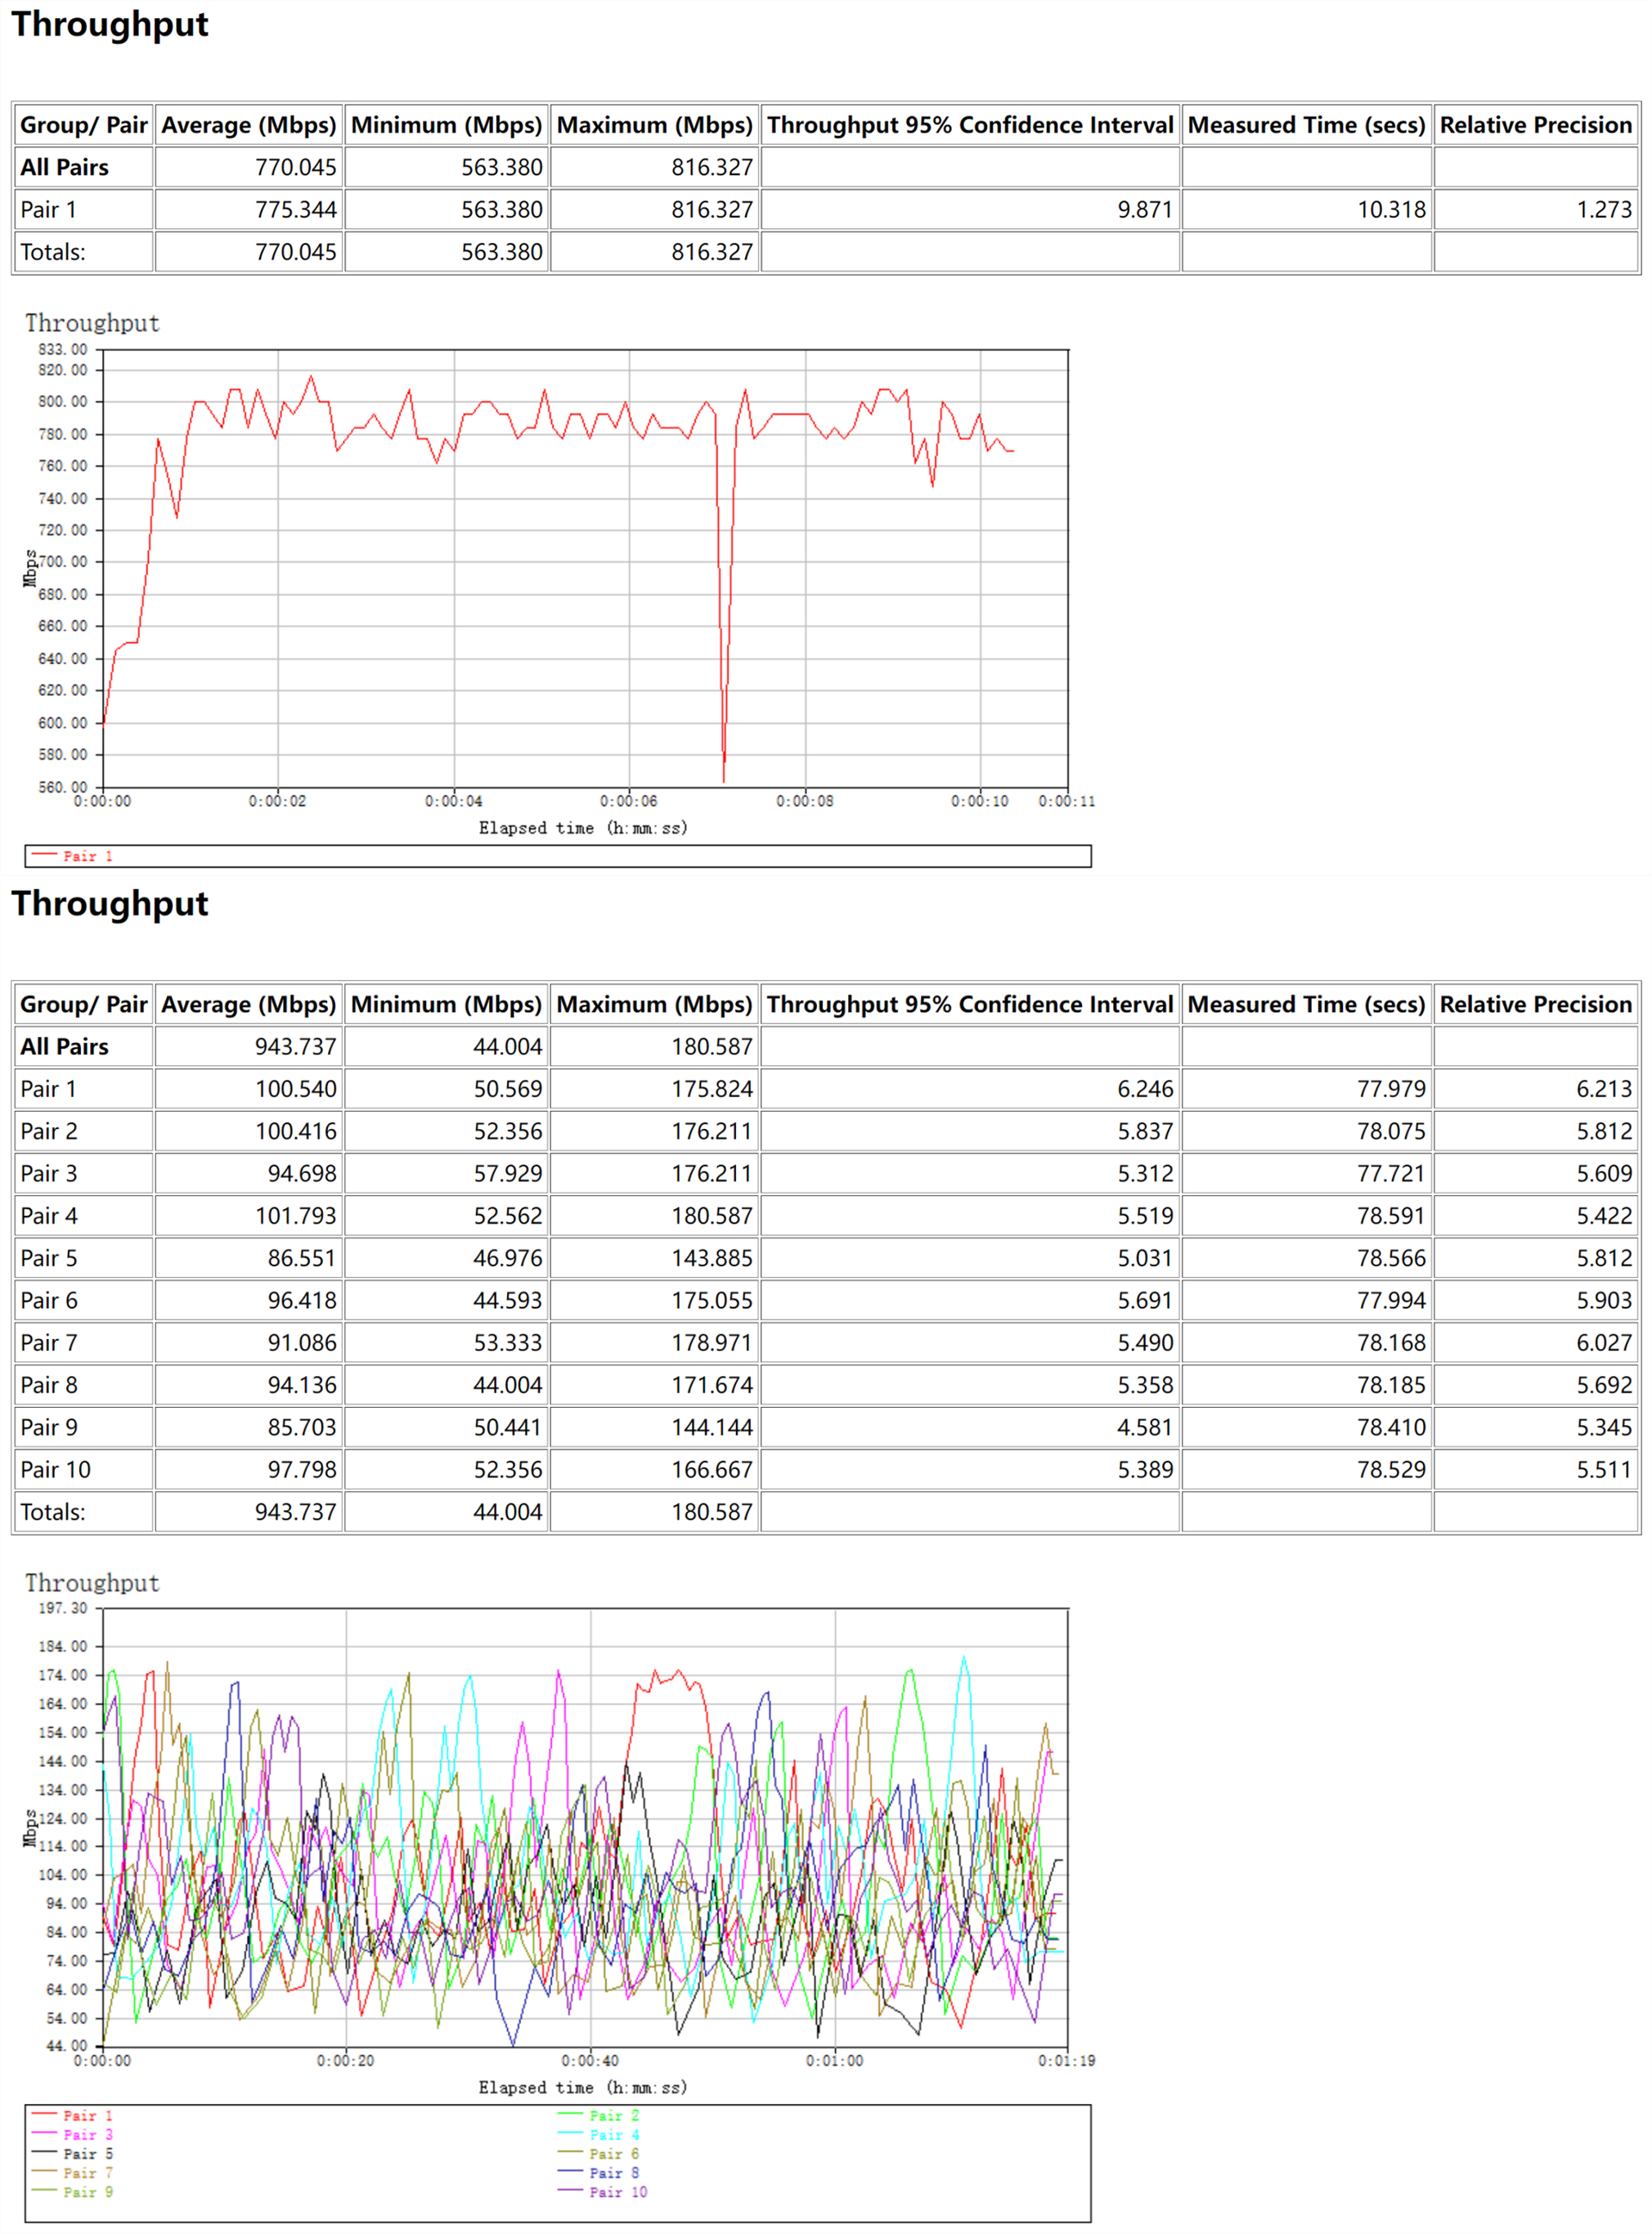The width and height of the screenshot is (1652, 2234).
Task: Click Pair 4 maximum value 180.587
Action: (711, 1216)
